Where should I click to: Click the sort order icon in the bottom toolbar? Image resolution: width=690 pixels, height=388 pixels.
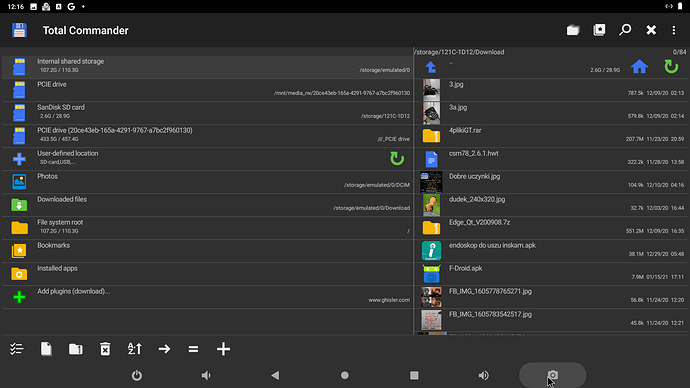coord(135,349)
